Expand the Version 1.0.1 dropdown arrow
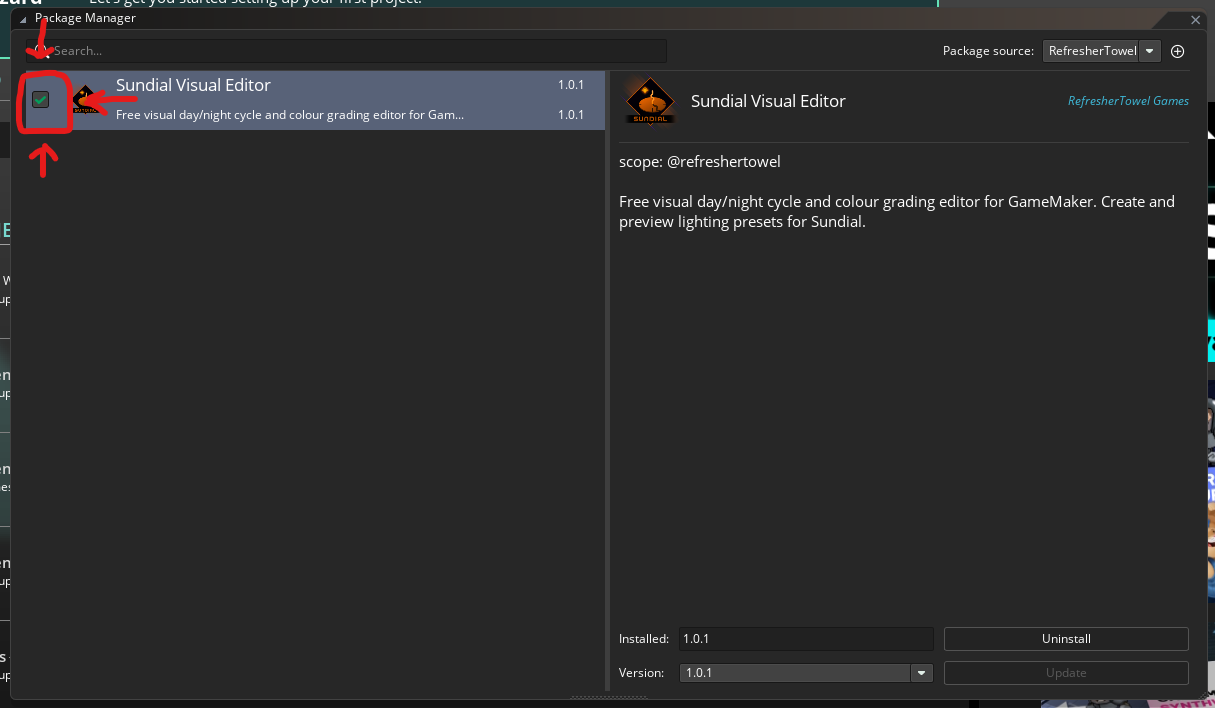Image resolution: width=1215 pixels, height=708 pixels. [922, 673]
